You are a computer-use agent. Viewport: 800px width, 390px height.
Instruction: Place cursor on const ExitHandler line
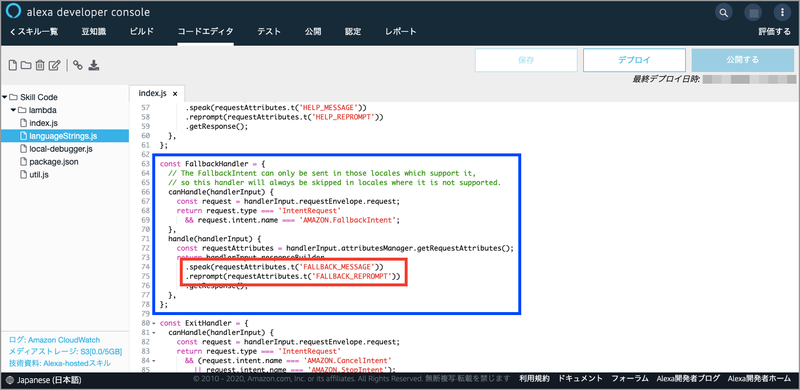[204, 324]
